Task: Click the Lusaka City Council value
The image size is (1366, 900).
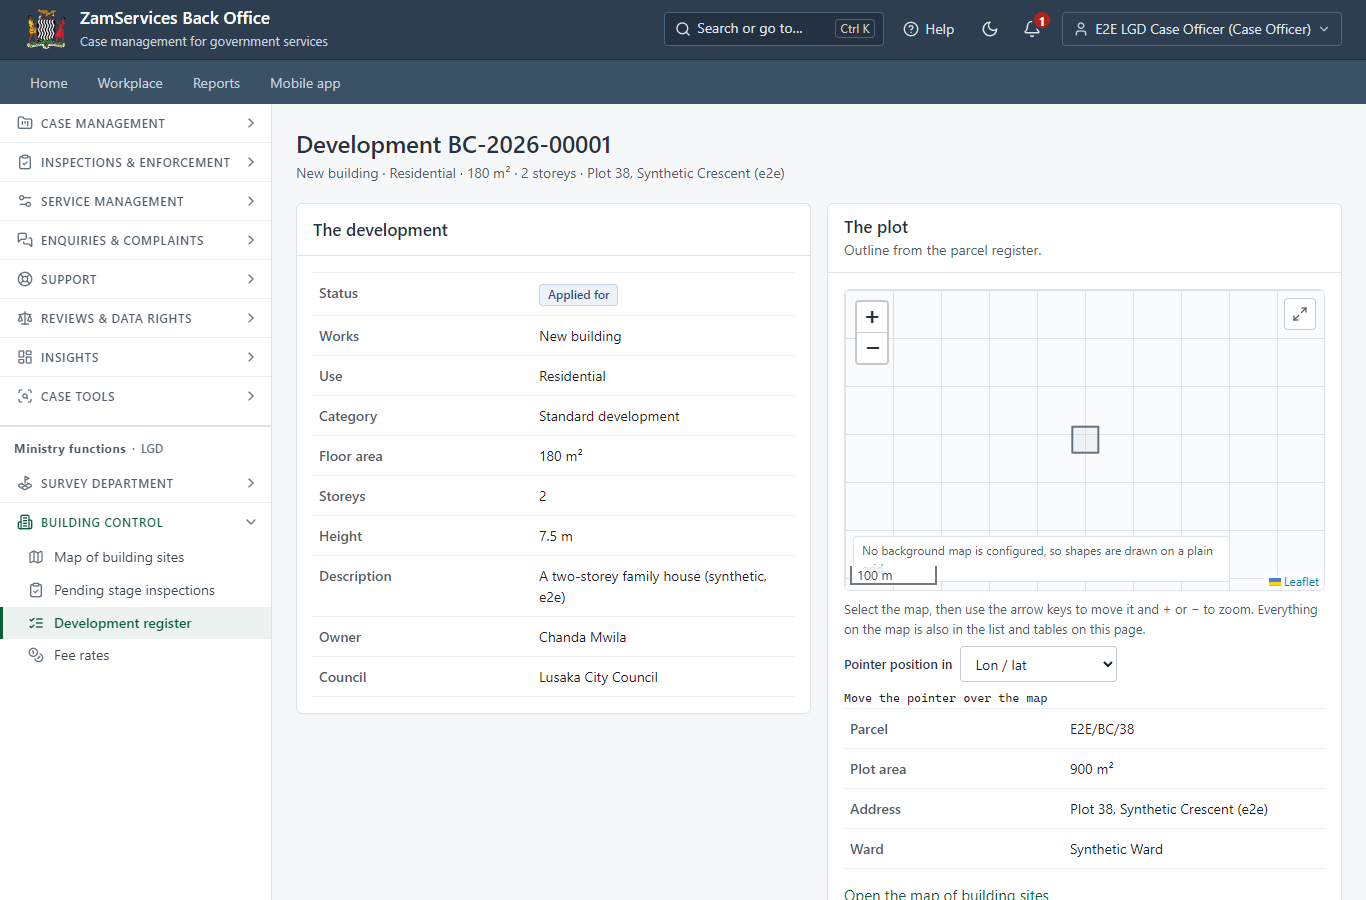Action: 598,677
